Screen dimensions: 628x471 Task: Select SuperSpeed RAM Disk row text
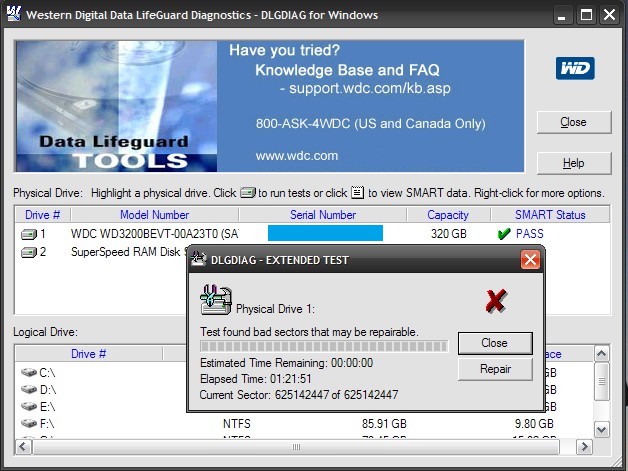128,252
